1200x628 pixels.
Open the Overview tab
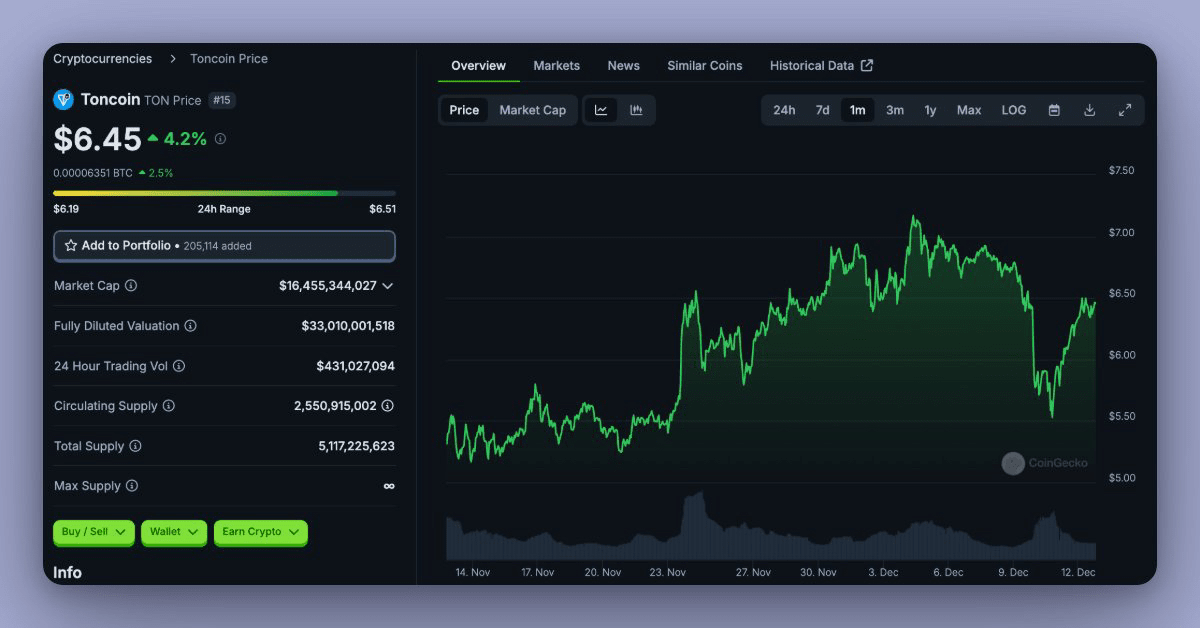tap(479, 65)
